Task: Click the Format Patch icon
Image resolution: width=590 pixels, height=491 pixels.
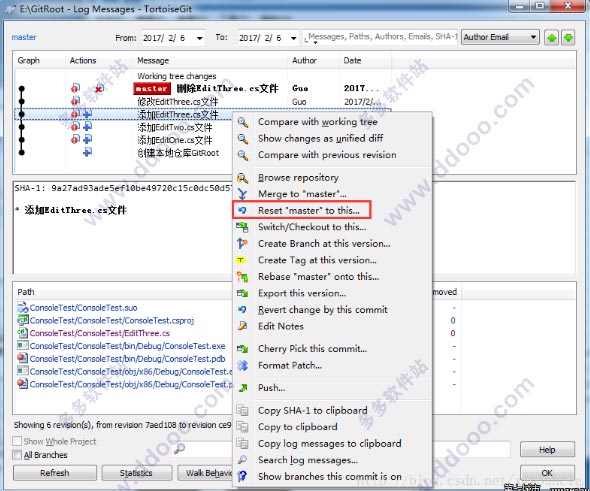Action: 243,365
